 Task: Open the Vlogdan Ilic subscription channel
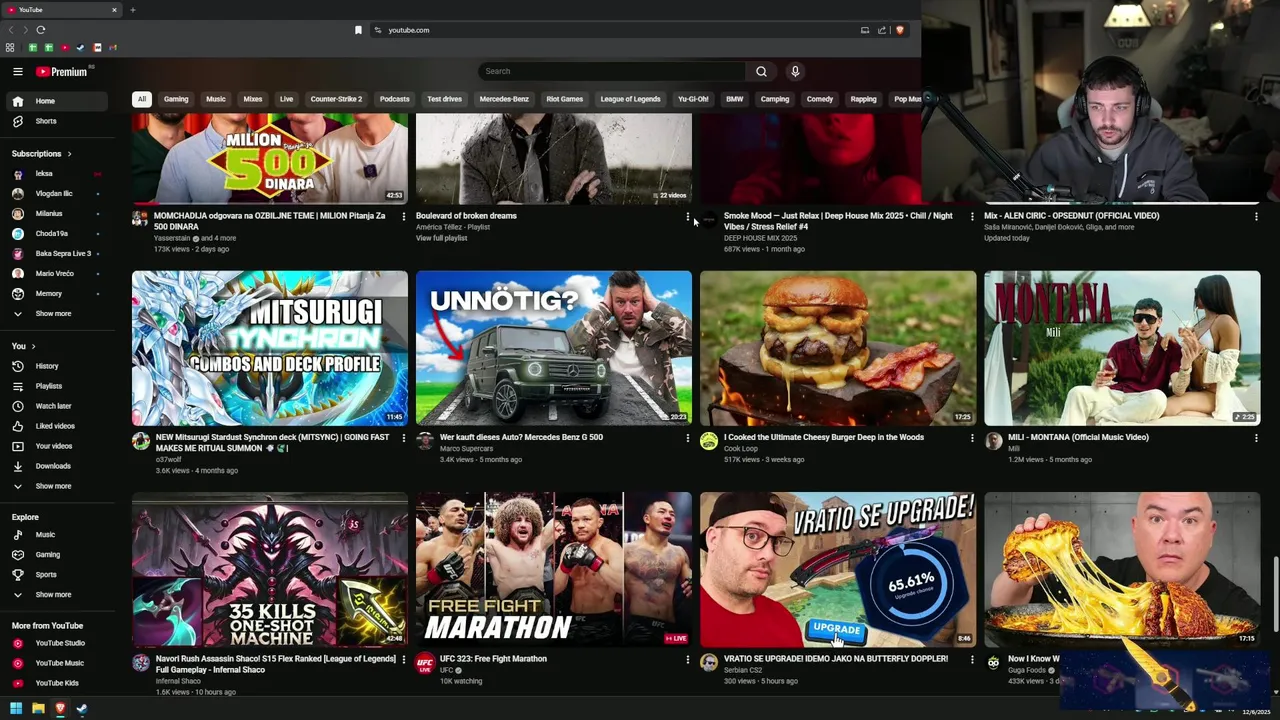coord(56,194)
